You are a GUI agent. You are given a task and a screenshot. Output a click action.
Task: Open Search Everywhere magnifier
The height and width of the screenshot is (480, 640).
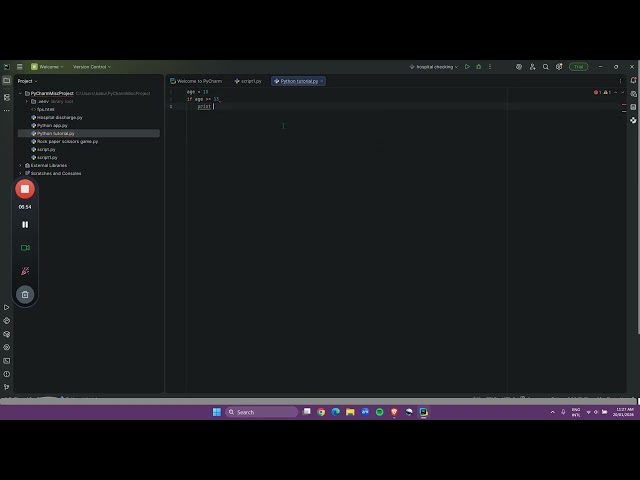point(545,67)
